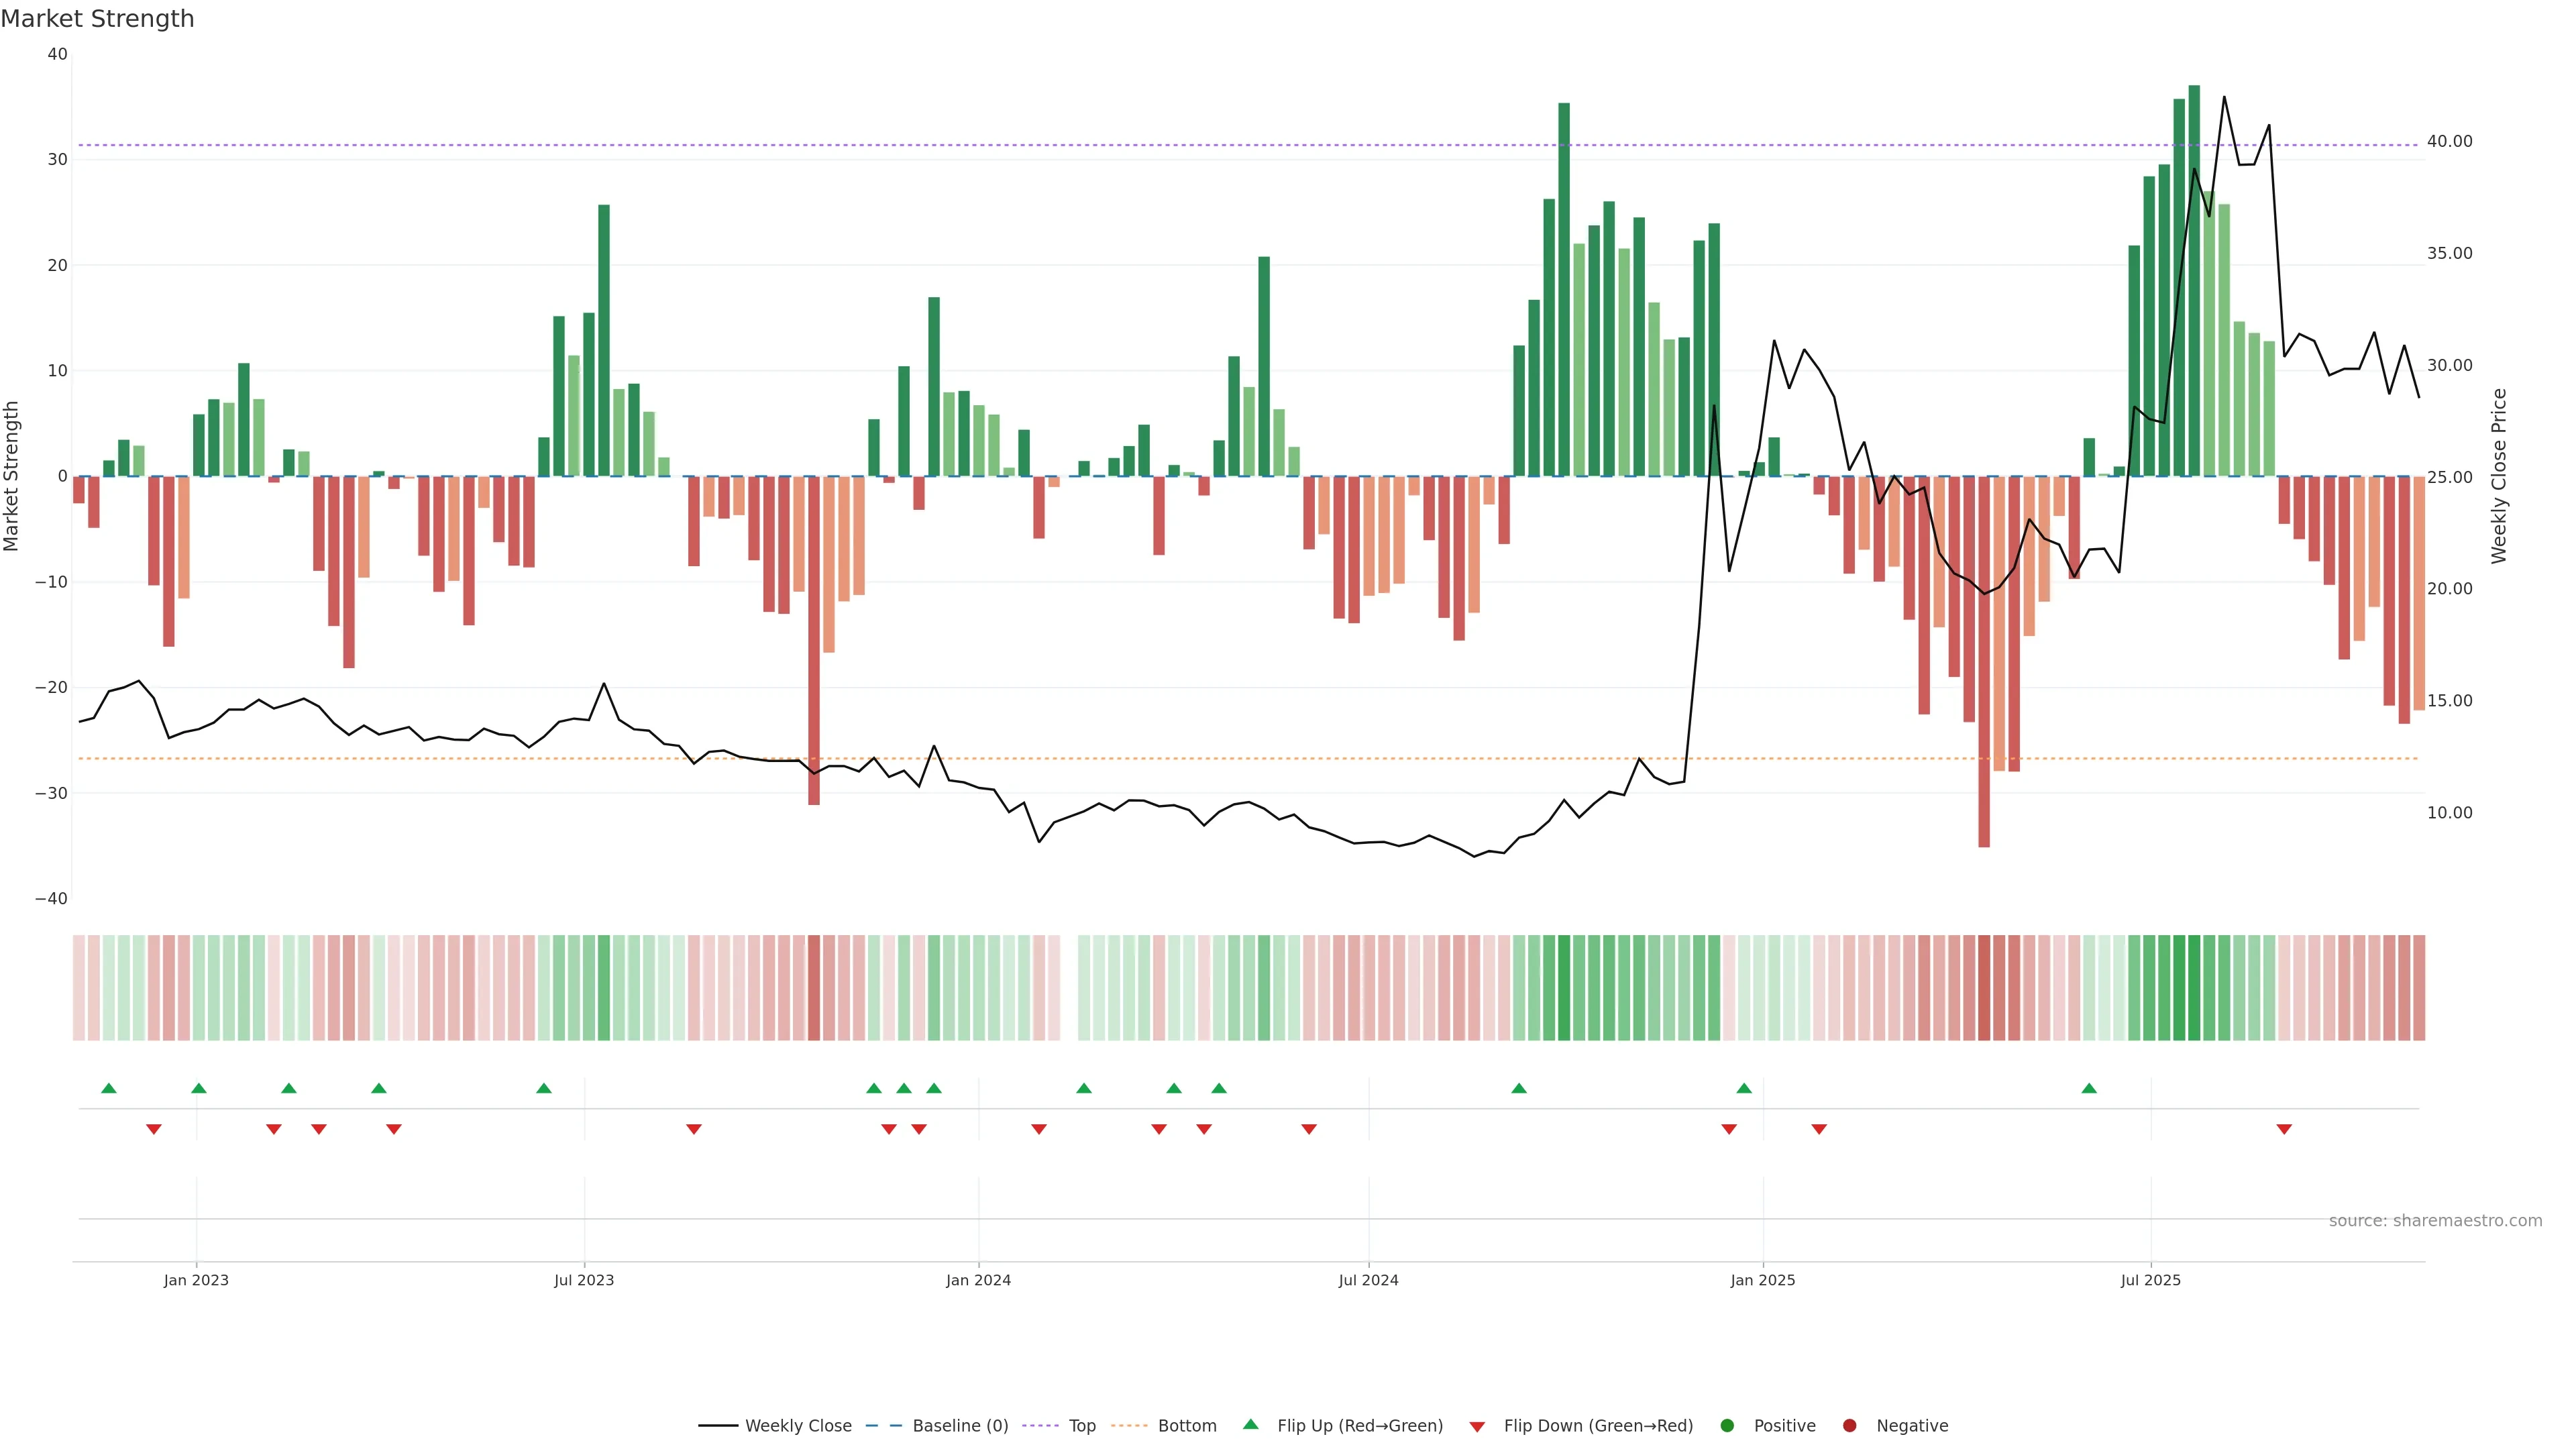
Task: Click the red Flip Down legend triangle
Action: point(1477,1427)
